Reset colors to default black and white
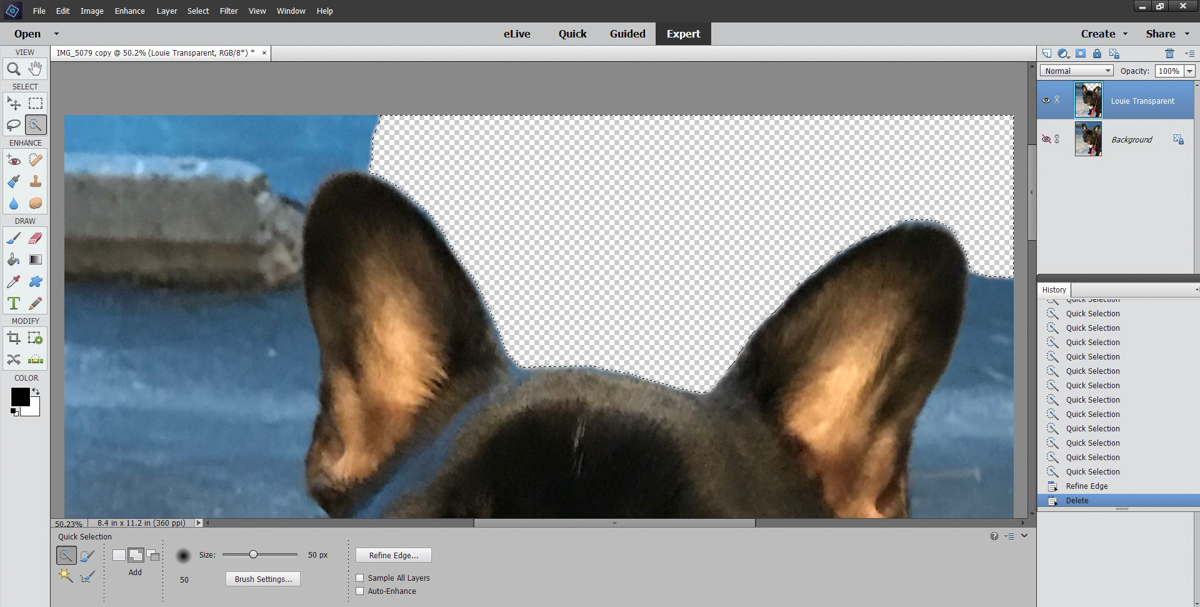The image size is (1200, 607). click(x=15, y=411)
